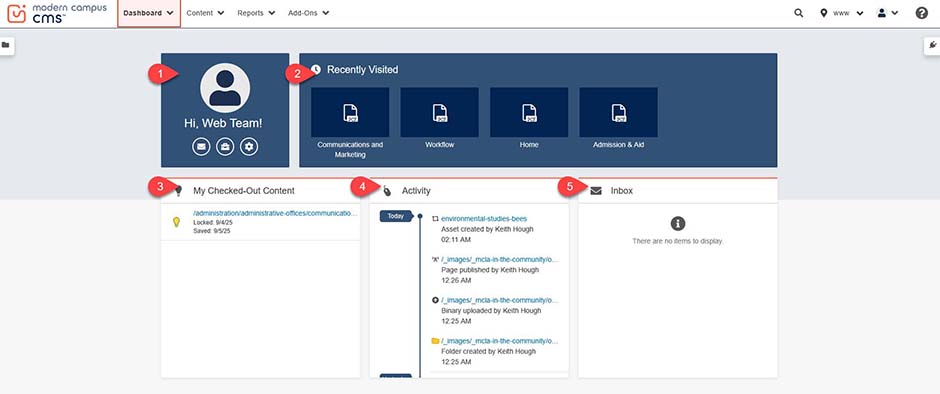Click the Inbox envelope icon

(596, 191)
